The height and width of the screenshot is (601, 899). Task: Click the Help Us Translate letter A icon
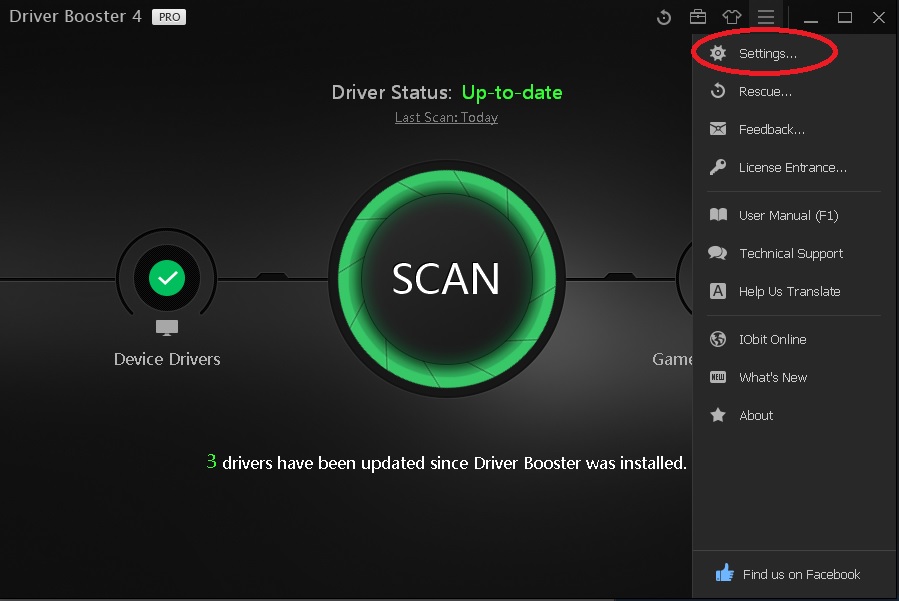pos(718,291)
